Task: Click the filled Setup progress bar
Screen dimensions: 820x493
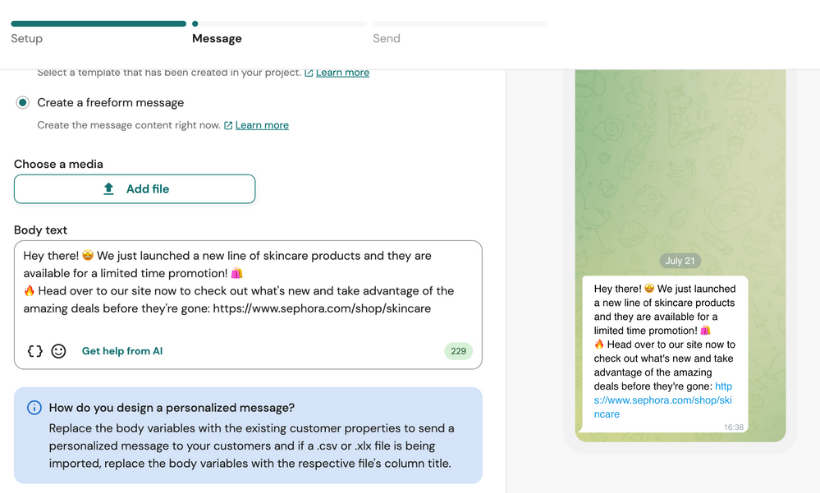Action: click(98, 23)
